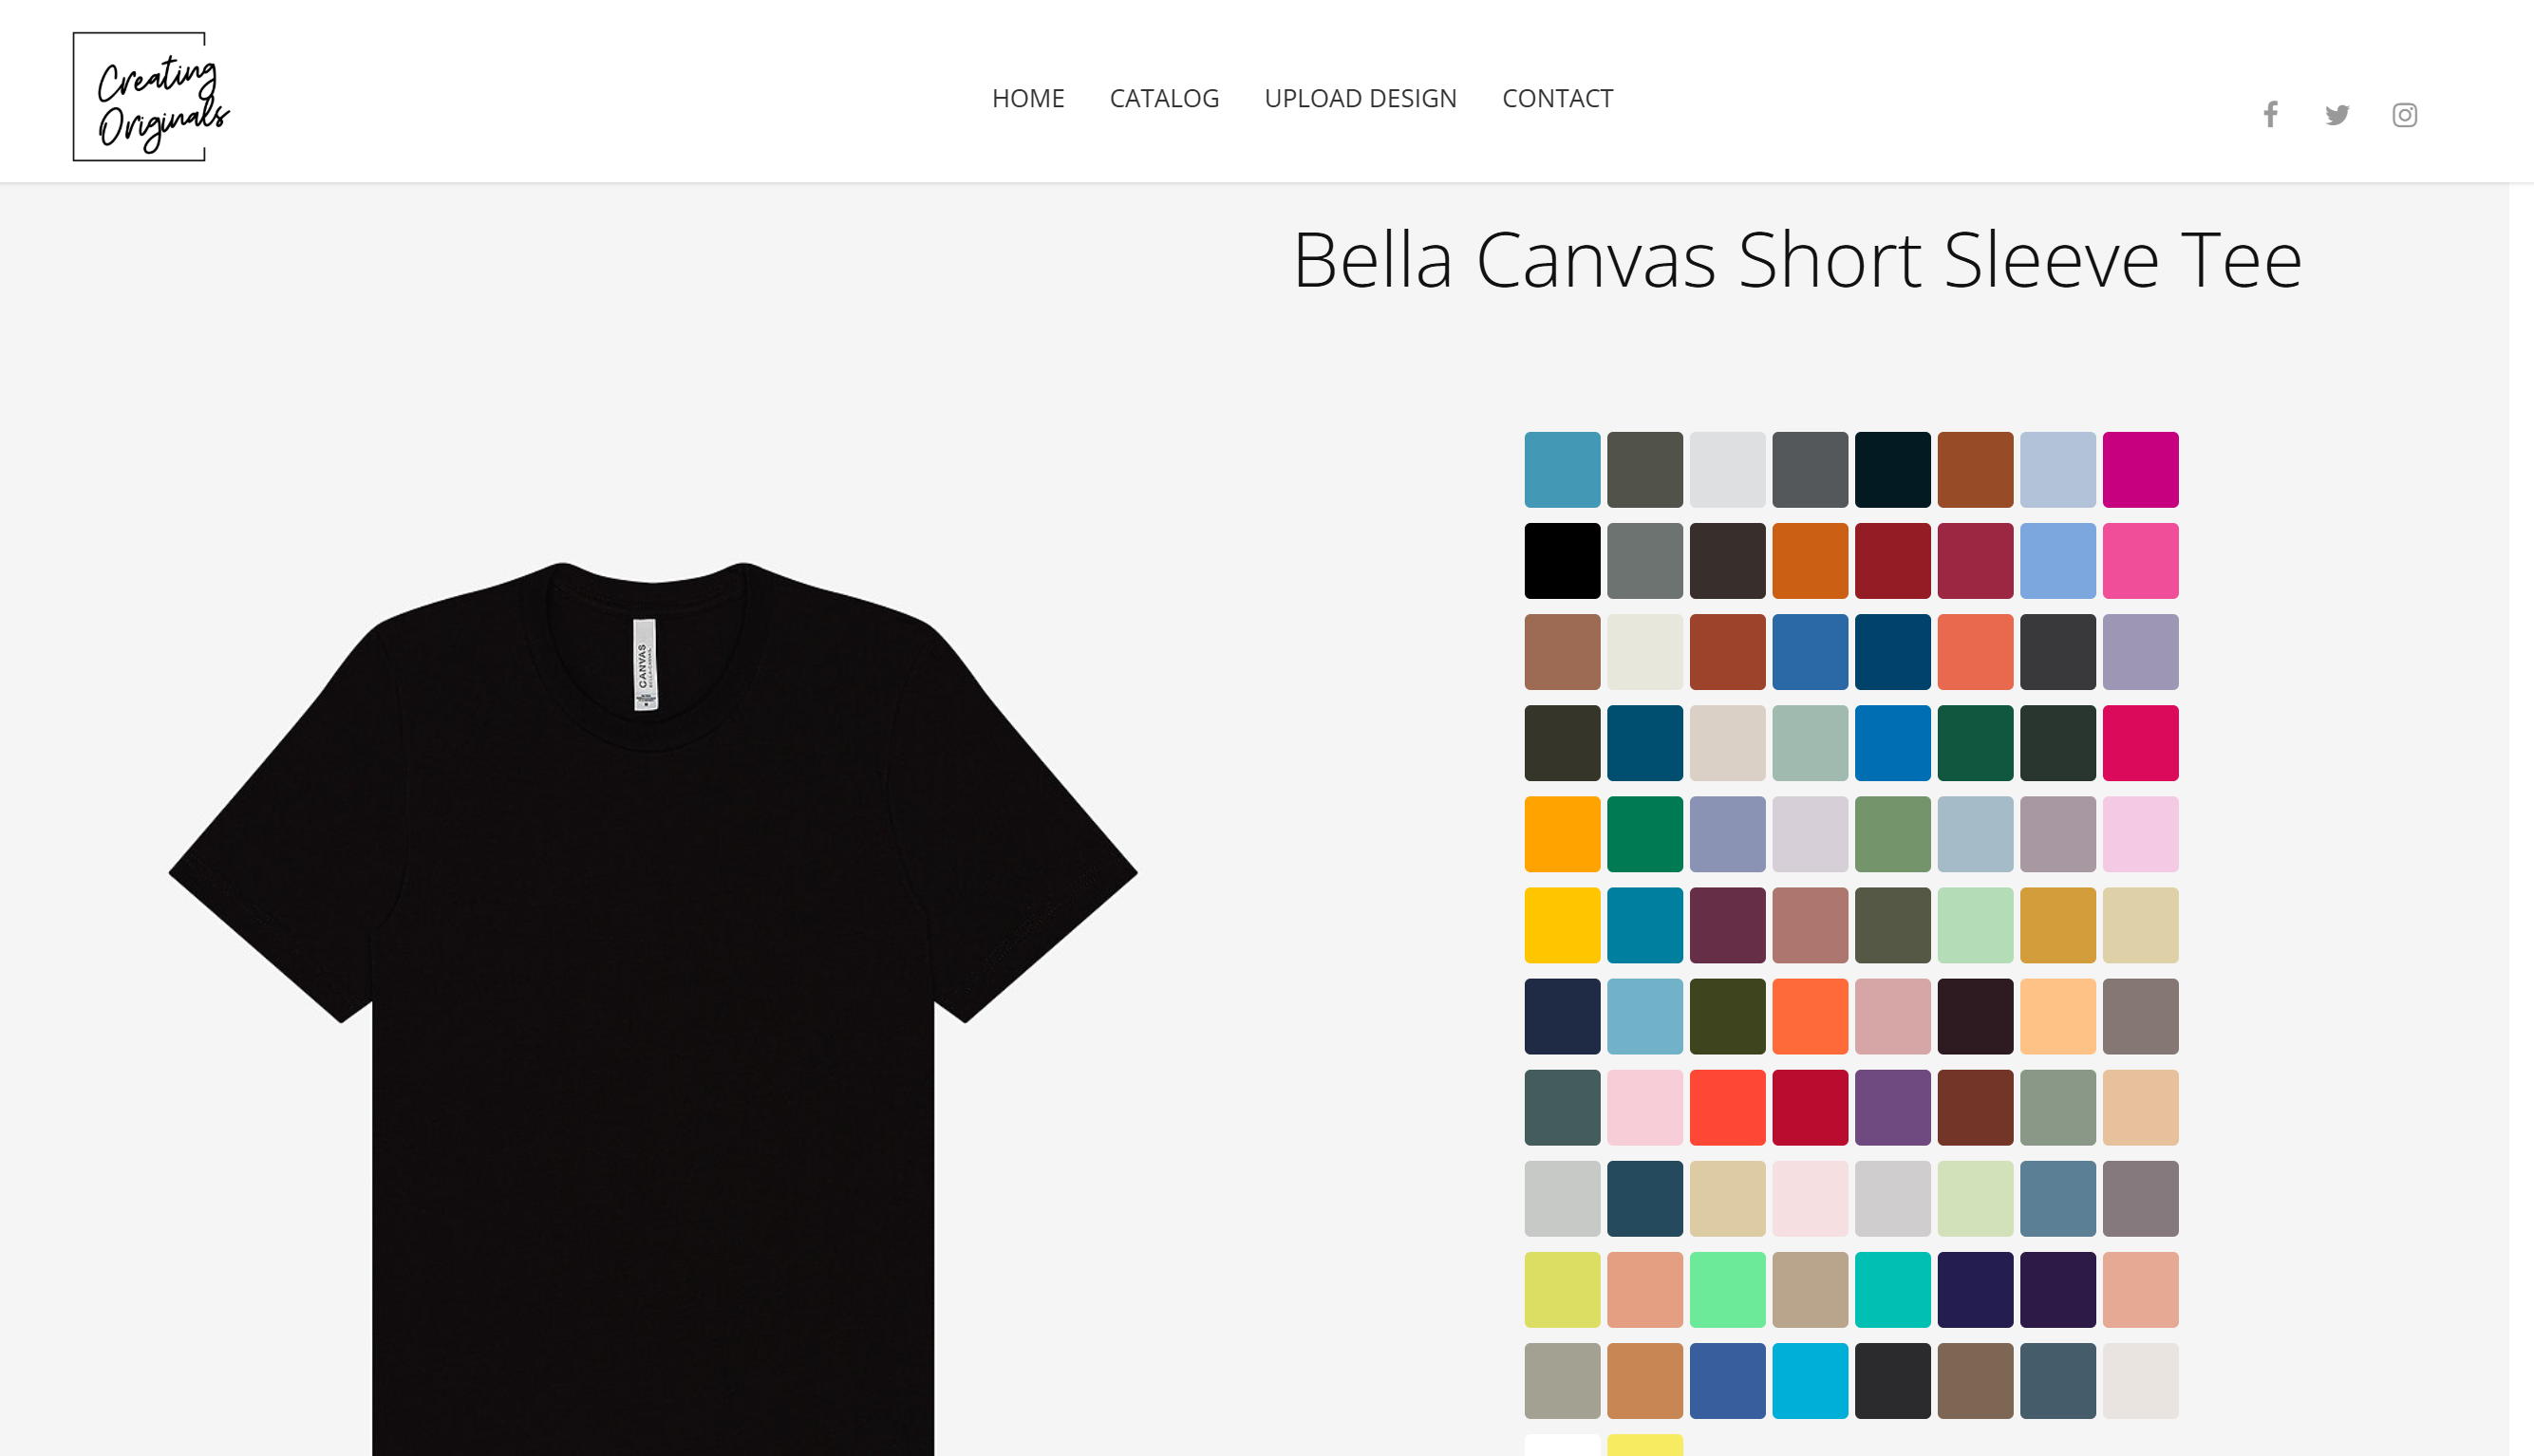Viewport: 2534px width, 1456px height.
Task: Select the cyan swatch in the bottom full row
Action: tap(1810, 1381)
